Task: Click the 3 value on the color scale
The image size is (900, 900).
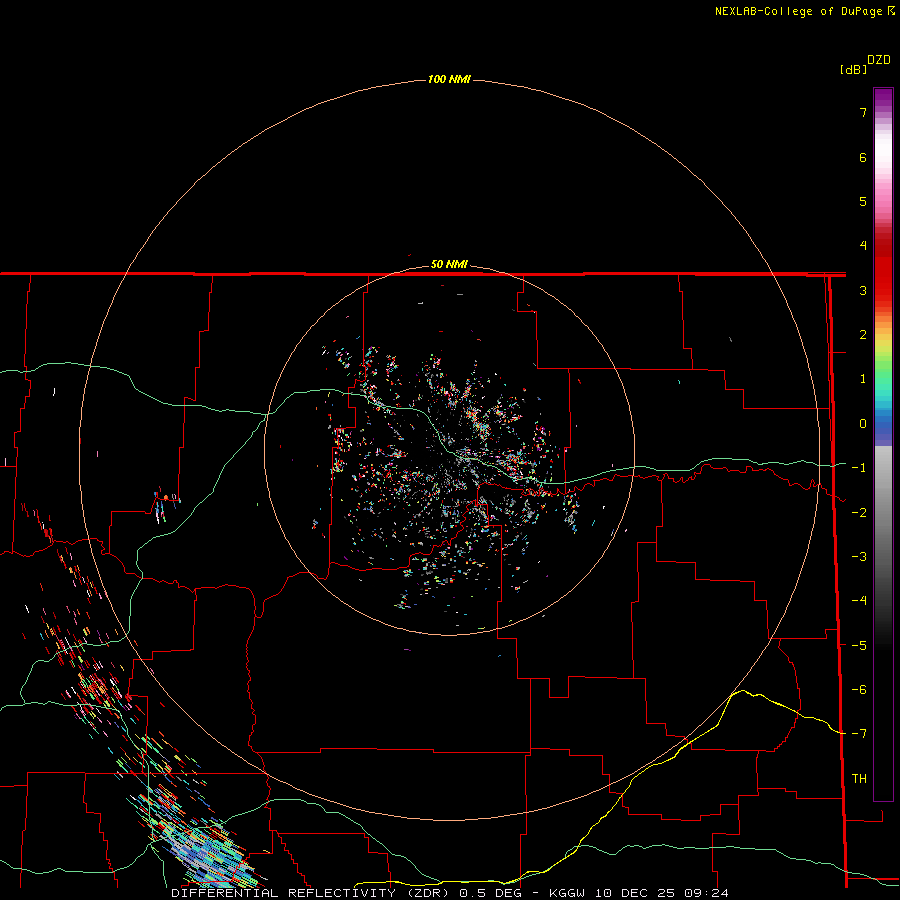Action: pyautogui.click(x=863, y=291)
